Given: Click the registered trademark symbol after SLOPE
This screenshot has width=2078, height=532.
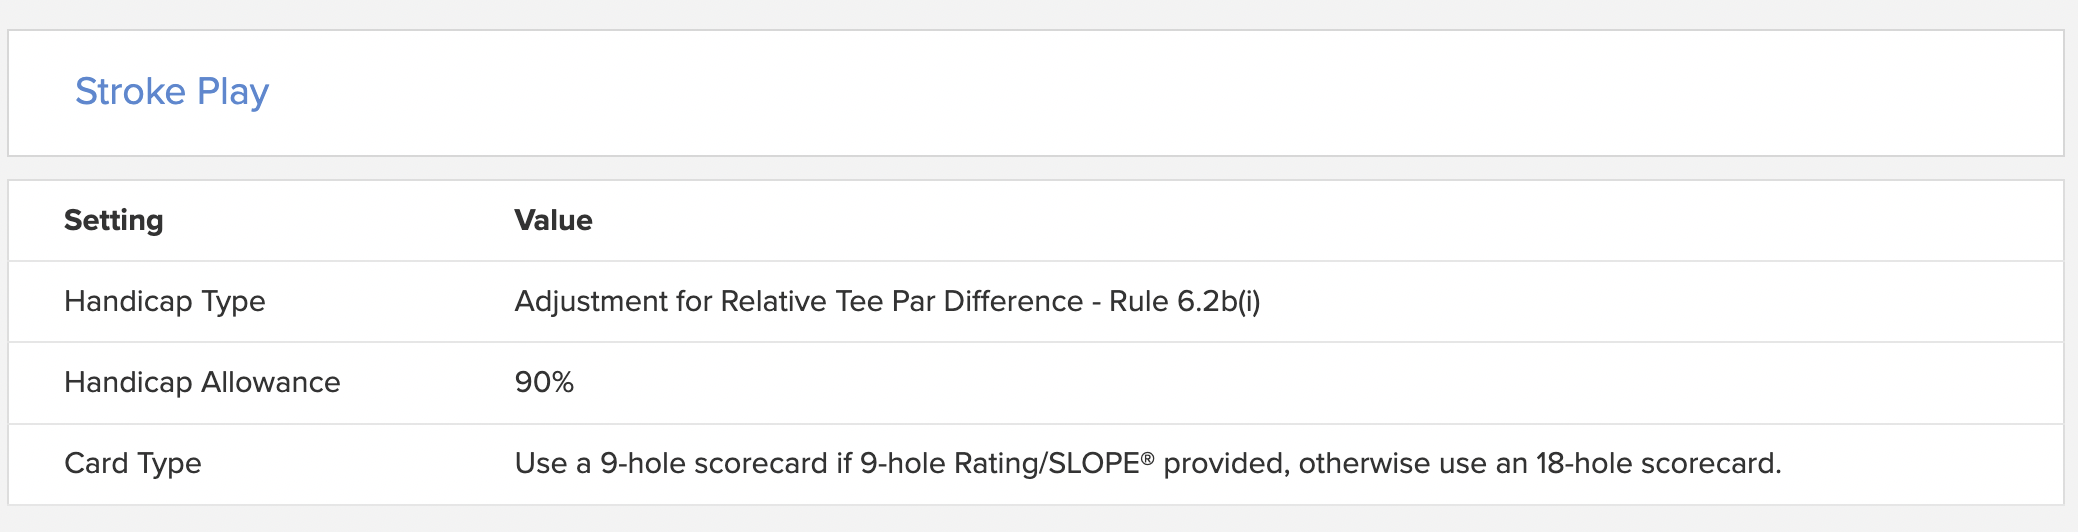Looking at the screenshot, I should 1147,457.
